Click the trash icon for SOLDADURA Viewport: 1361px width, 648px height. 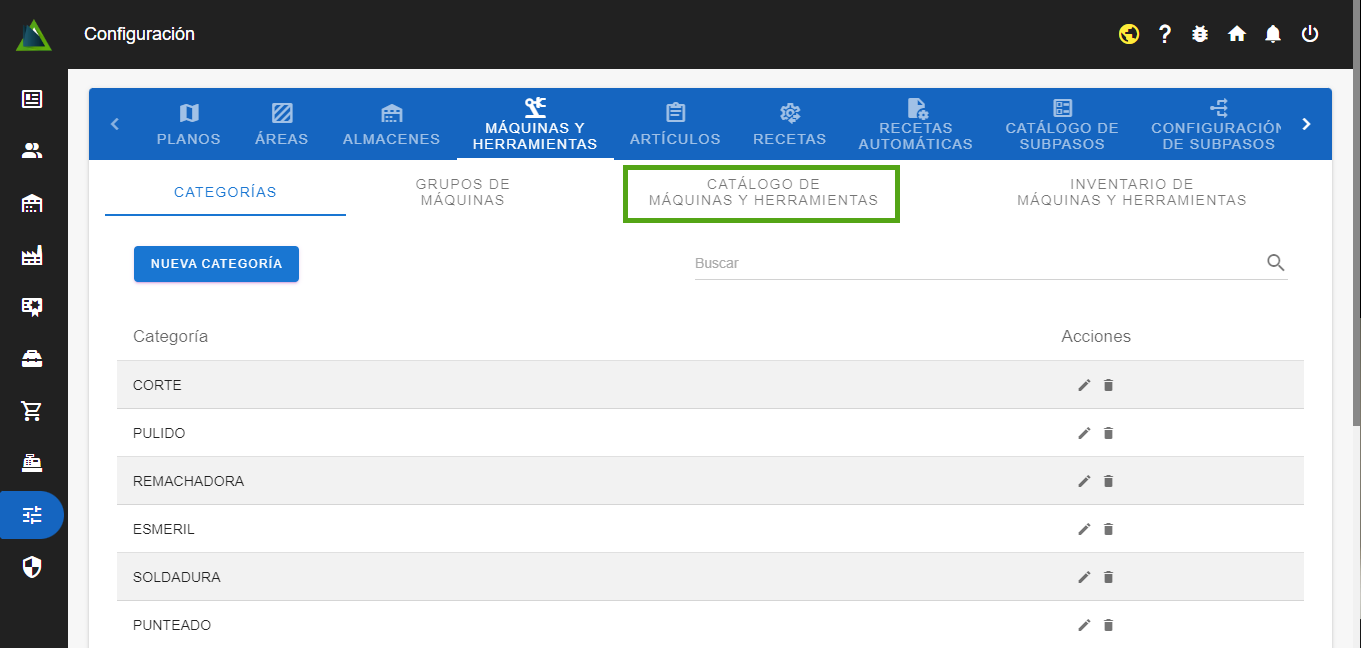pyautogui.click(x=1108, y=577)
